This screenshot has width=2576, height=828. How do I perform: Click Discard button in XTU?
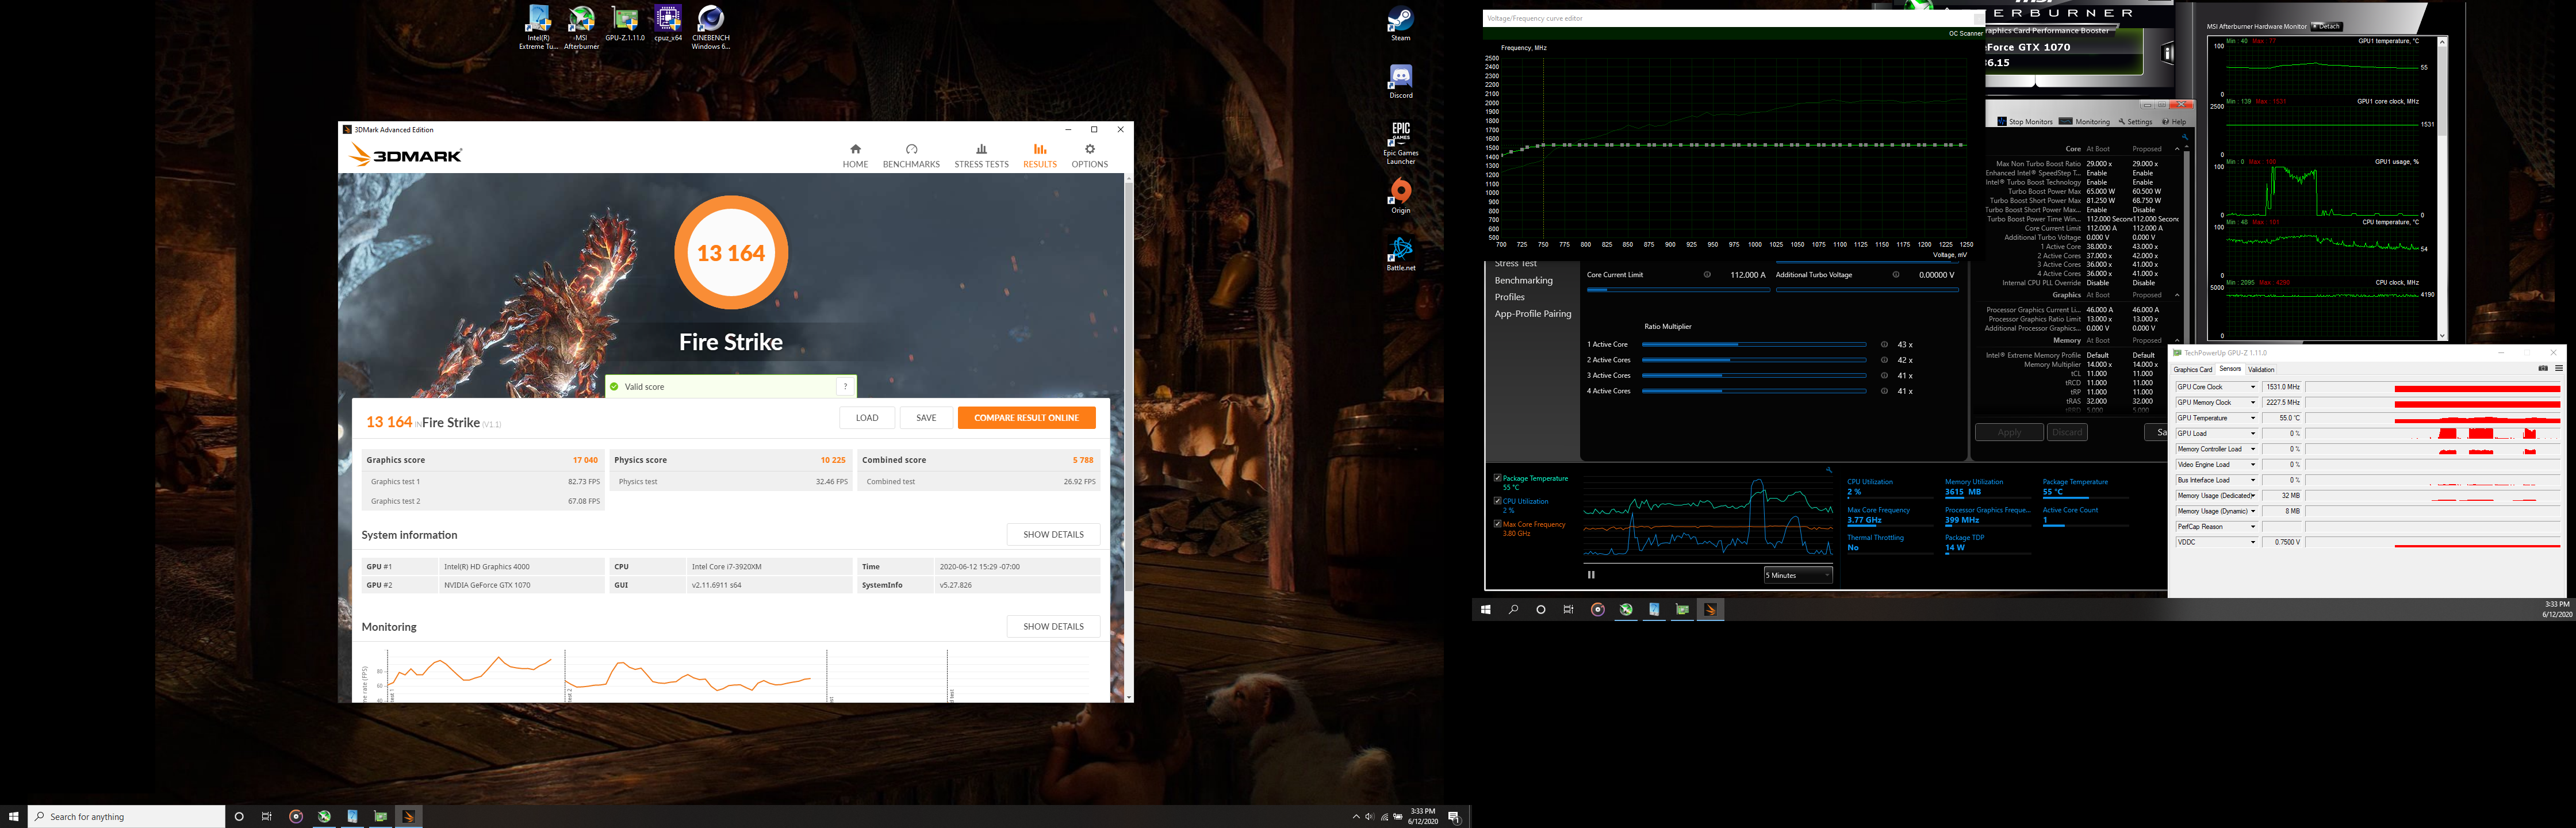coord(2067,432)
